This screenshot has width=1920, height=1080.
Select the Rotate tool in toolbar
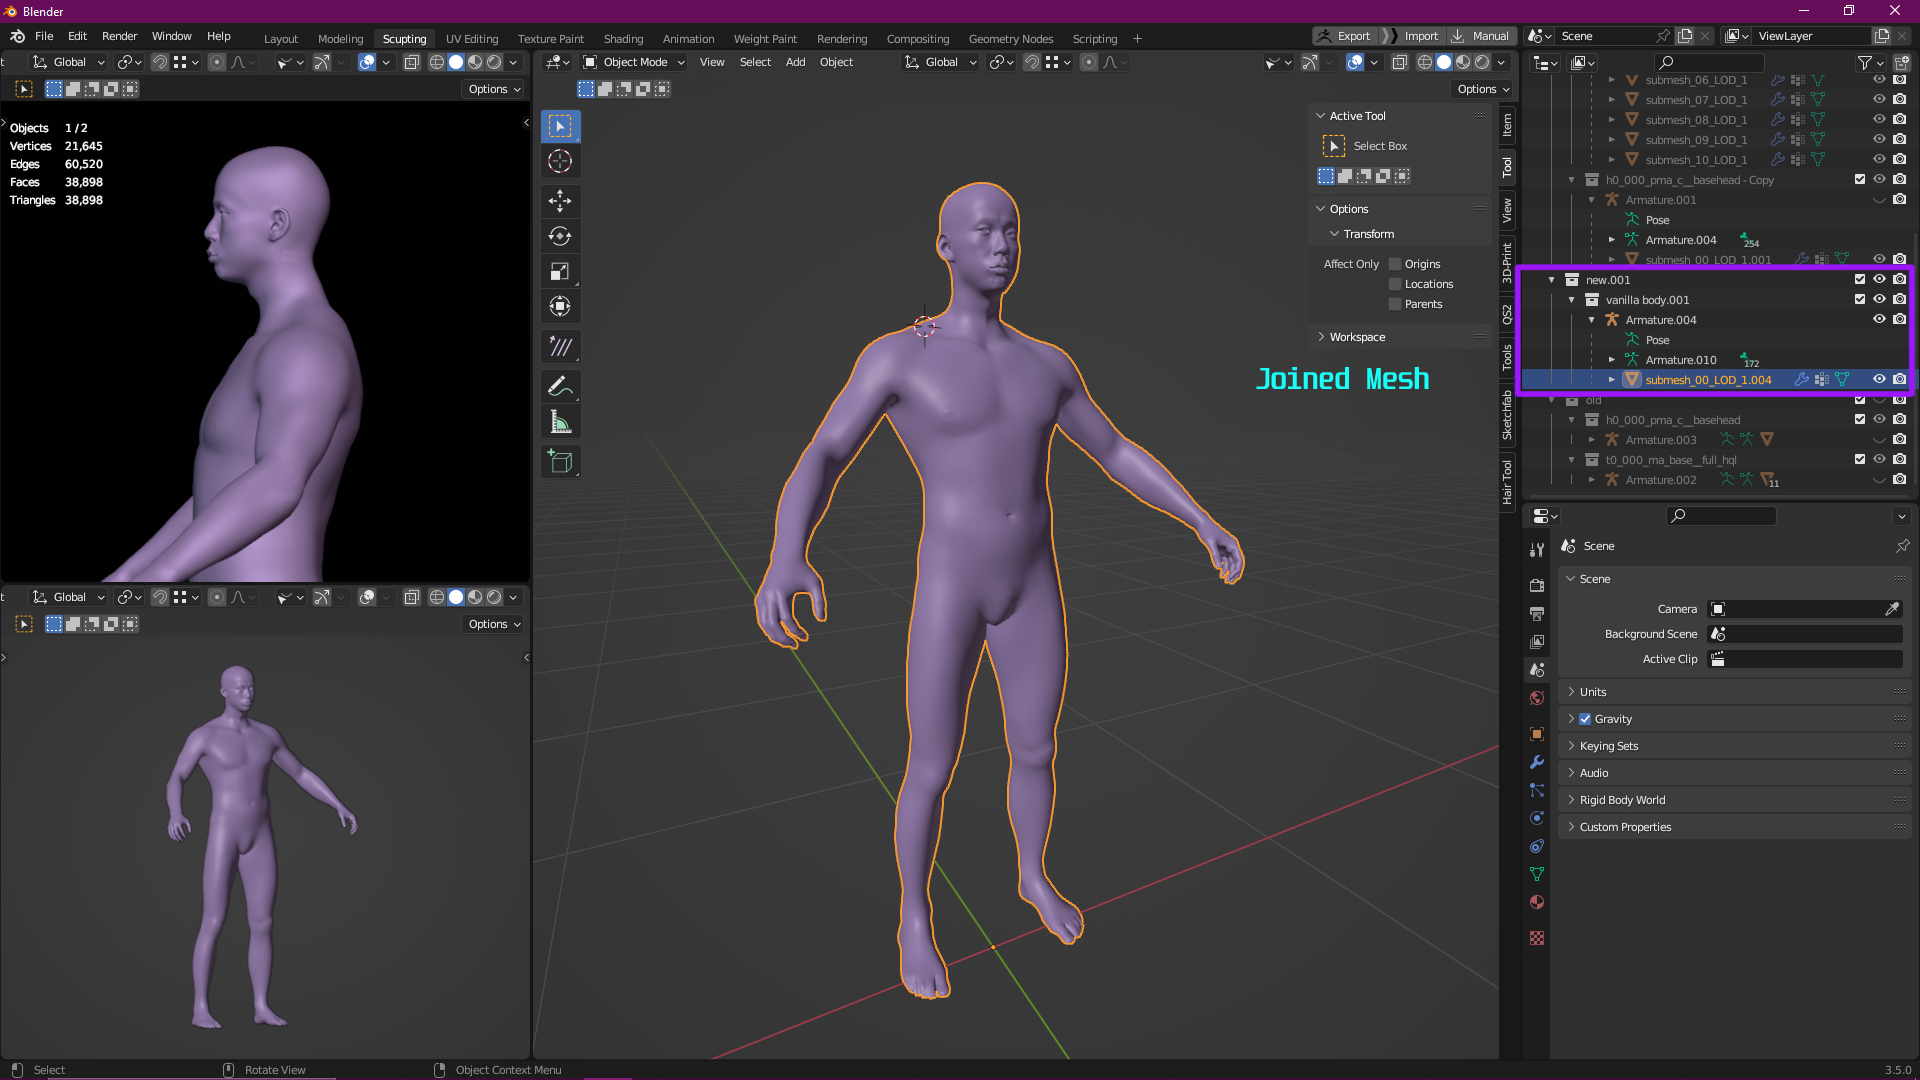tap(560, 236)
